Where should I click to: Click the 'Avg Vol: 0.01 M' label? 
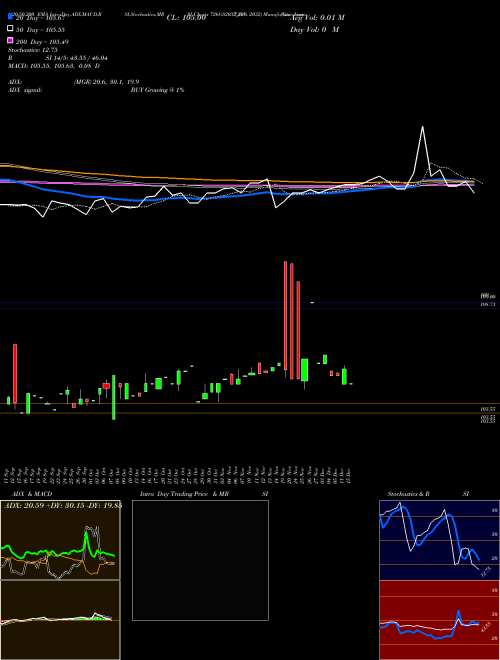coord(317,18)
